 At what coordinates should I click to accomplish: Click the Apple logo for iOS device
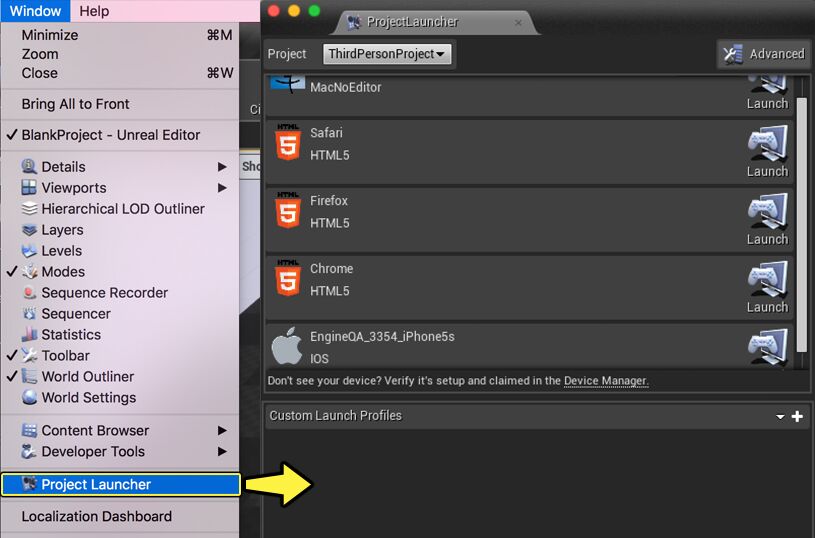[287, 345]
